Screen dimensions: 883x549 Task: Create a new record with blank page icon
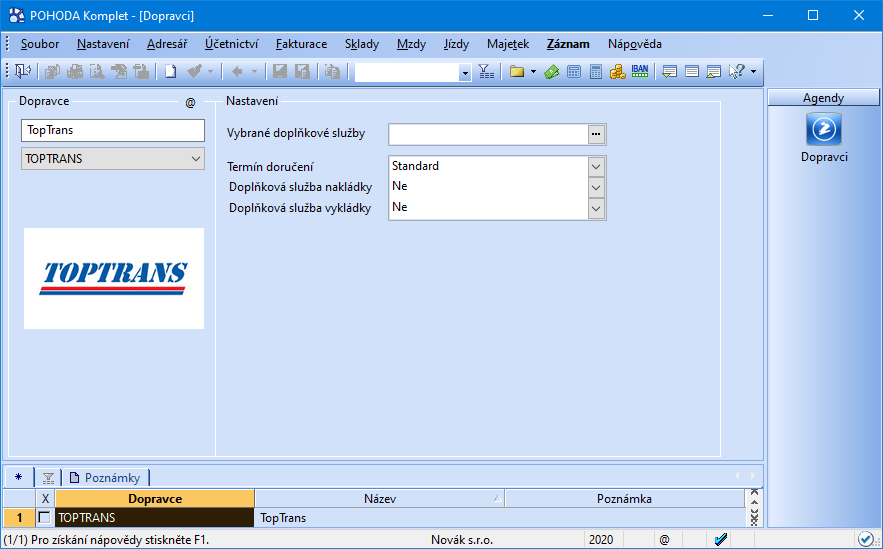pos(170,72)
